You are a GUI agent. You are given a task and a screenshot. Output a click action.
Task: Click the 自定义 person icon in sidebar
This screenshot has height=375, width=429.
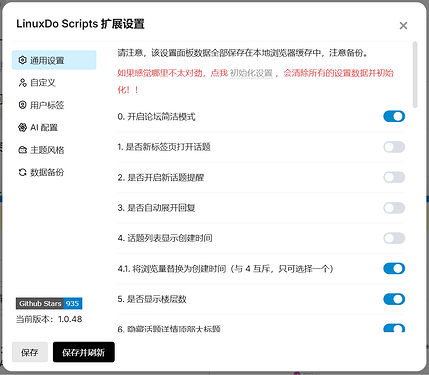point(22,83)
